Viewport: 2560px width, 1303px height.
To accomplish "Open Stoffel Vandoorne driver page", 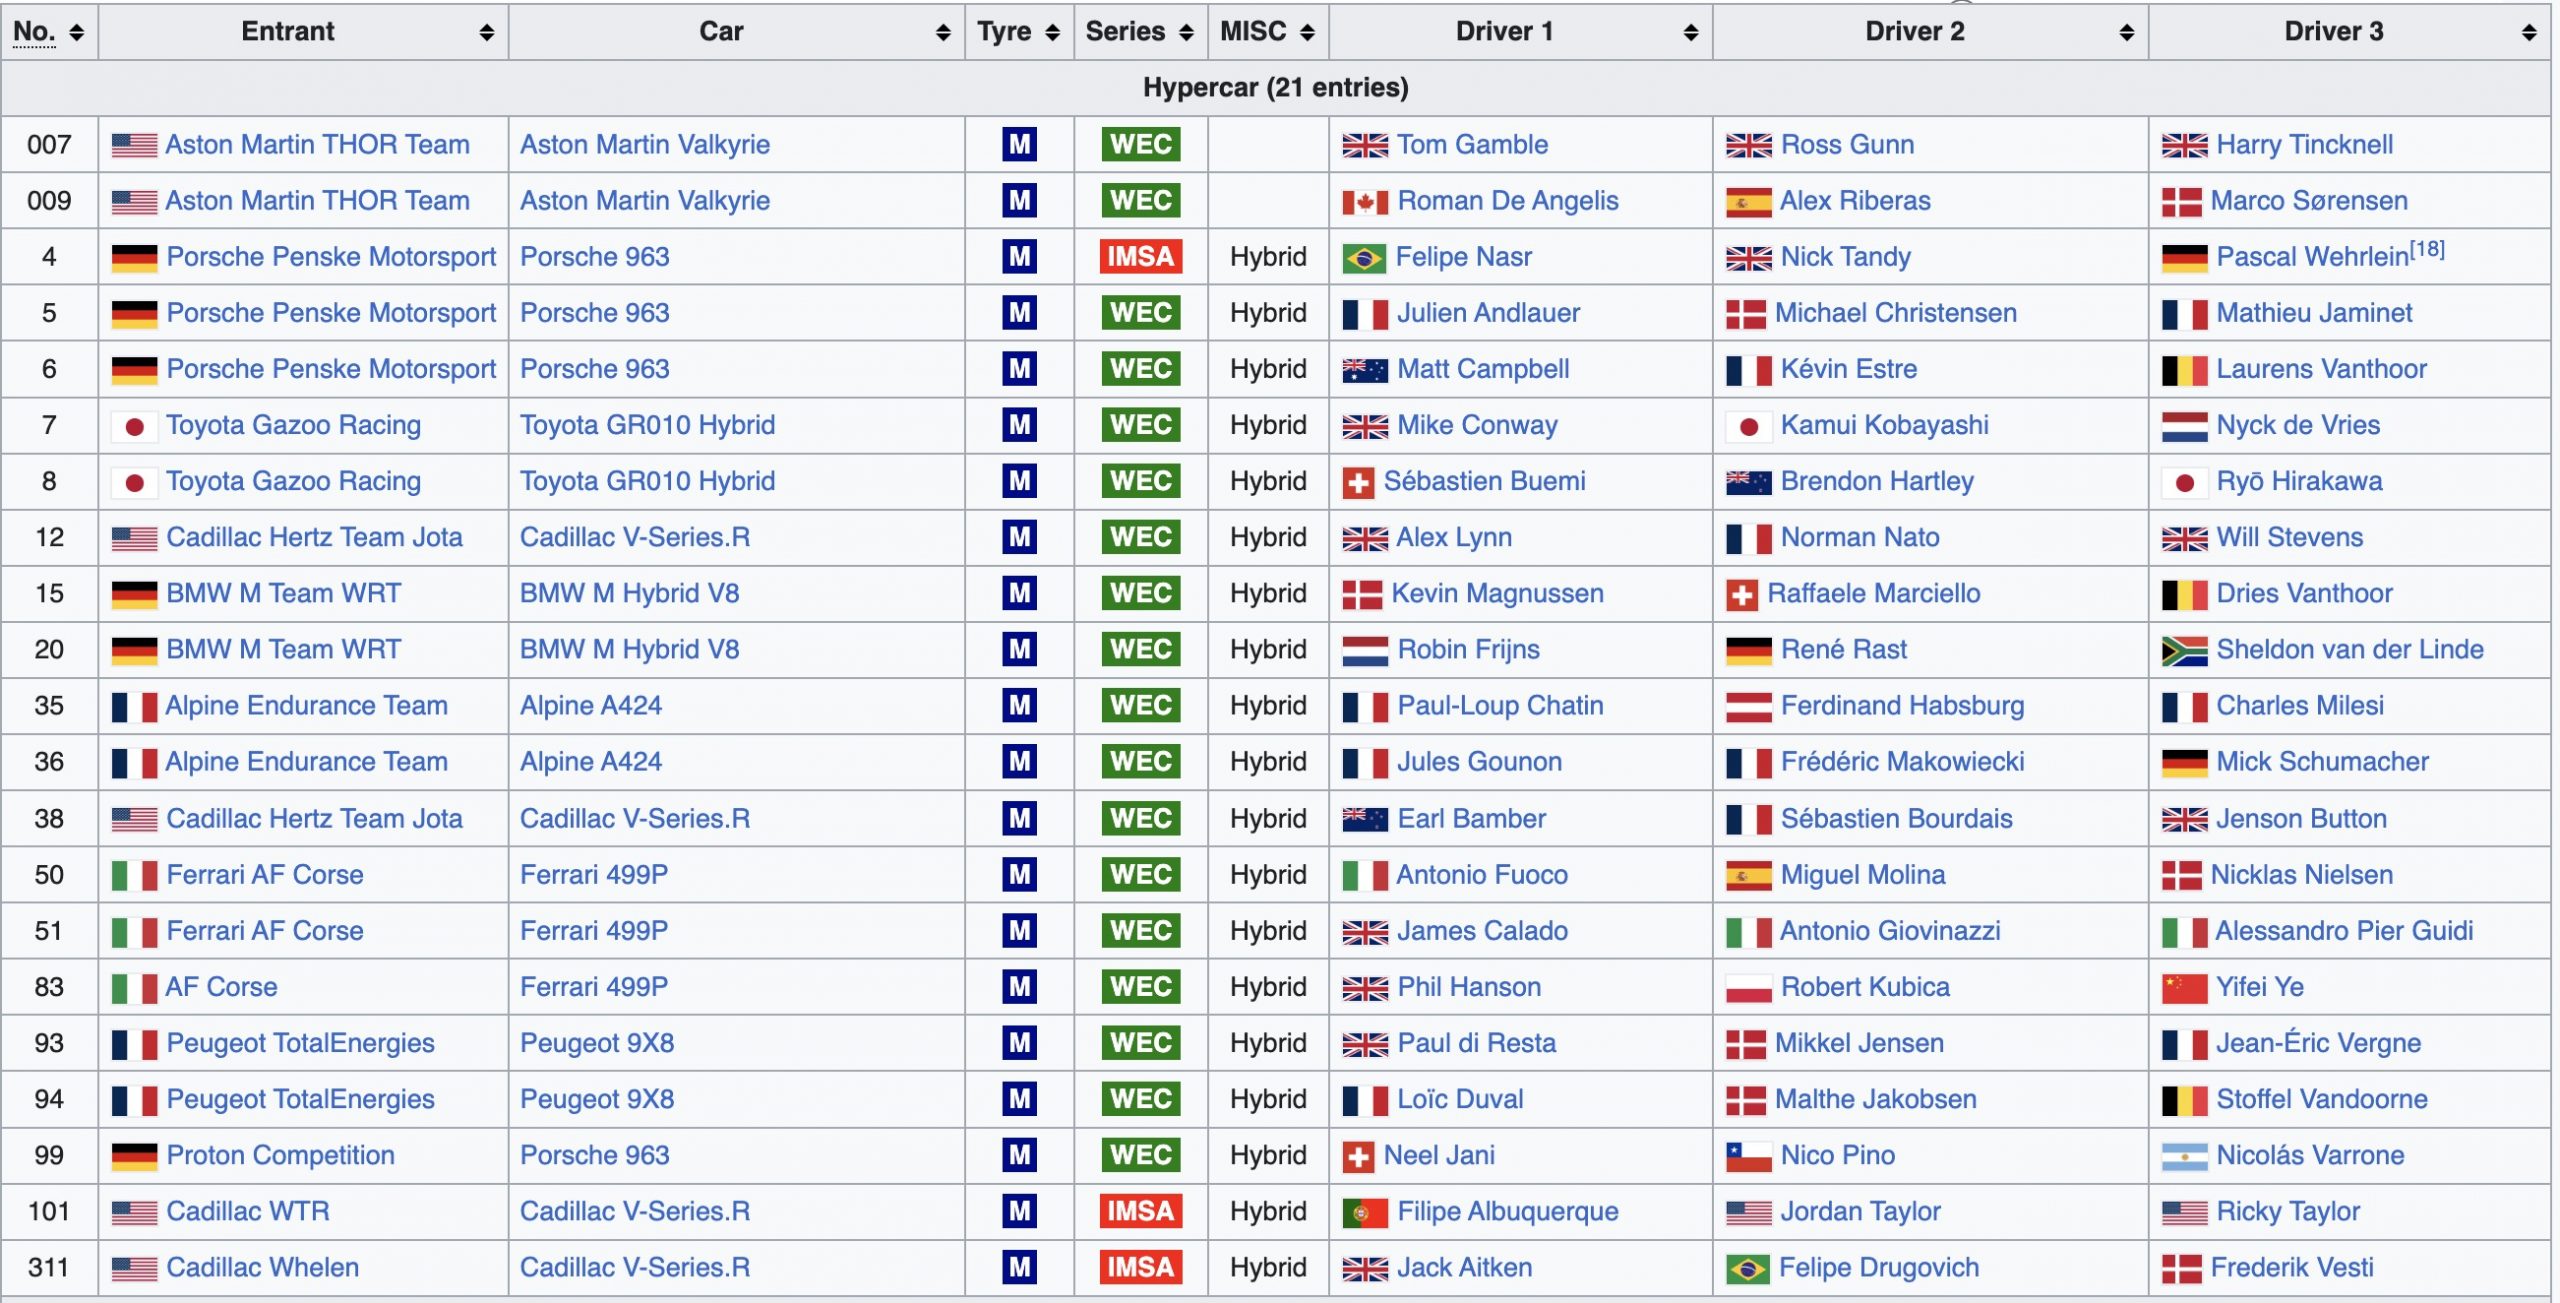I will click(x=2321, y=1098).
